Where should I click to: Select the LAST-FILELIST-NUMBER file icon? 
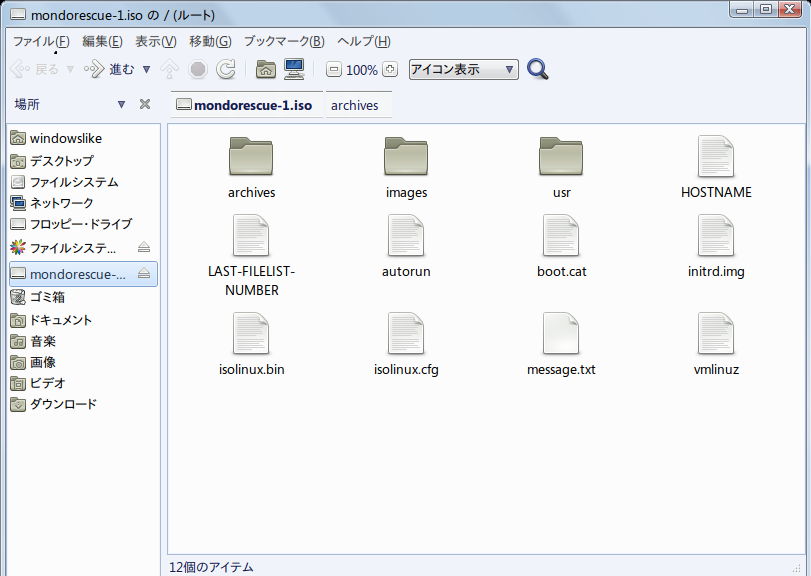(x=251, y=235)
